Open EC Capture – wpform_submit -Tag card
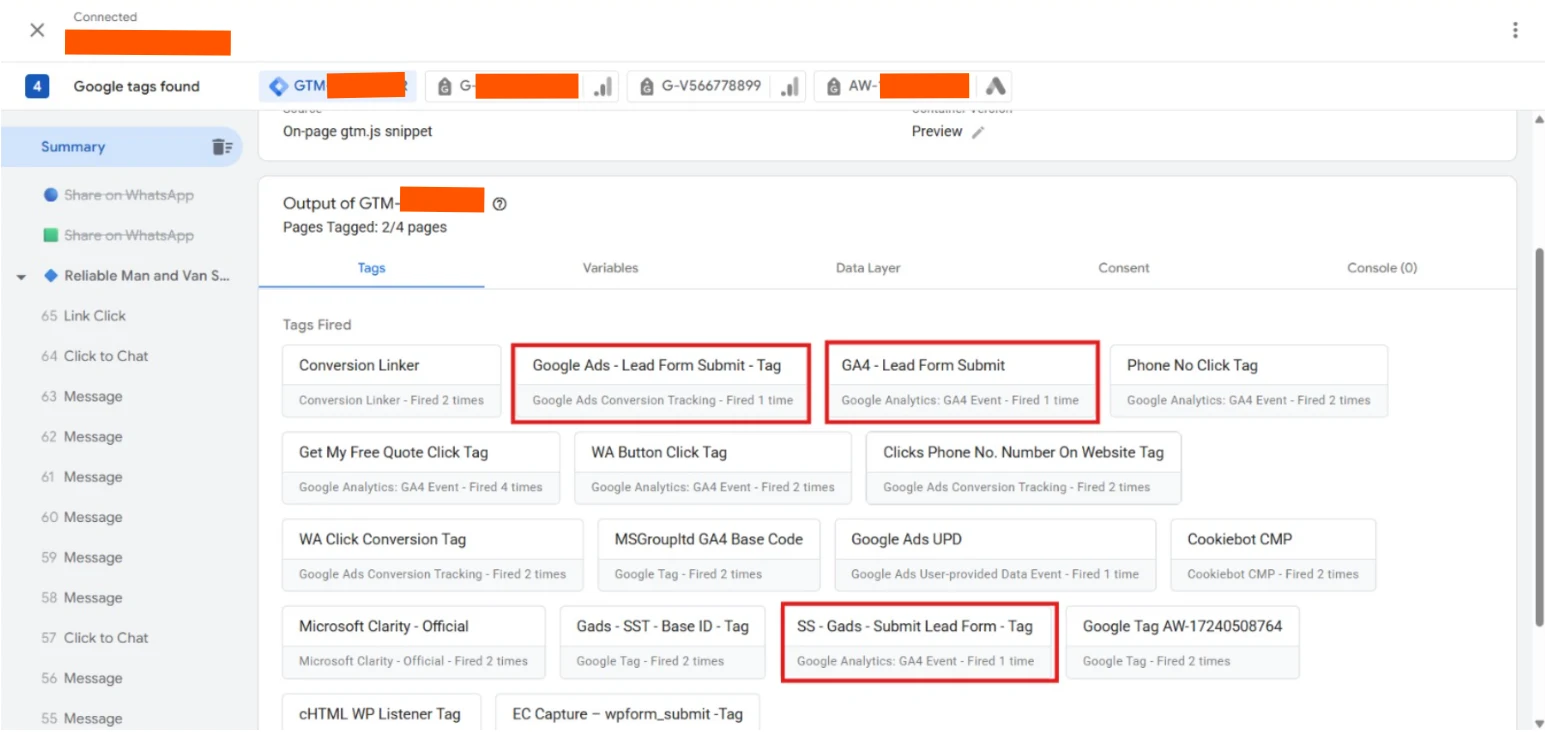The image size is (1545, 732). point(627,712)
